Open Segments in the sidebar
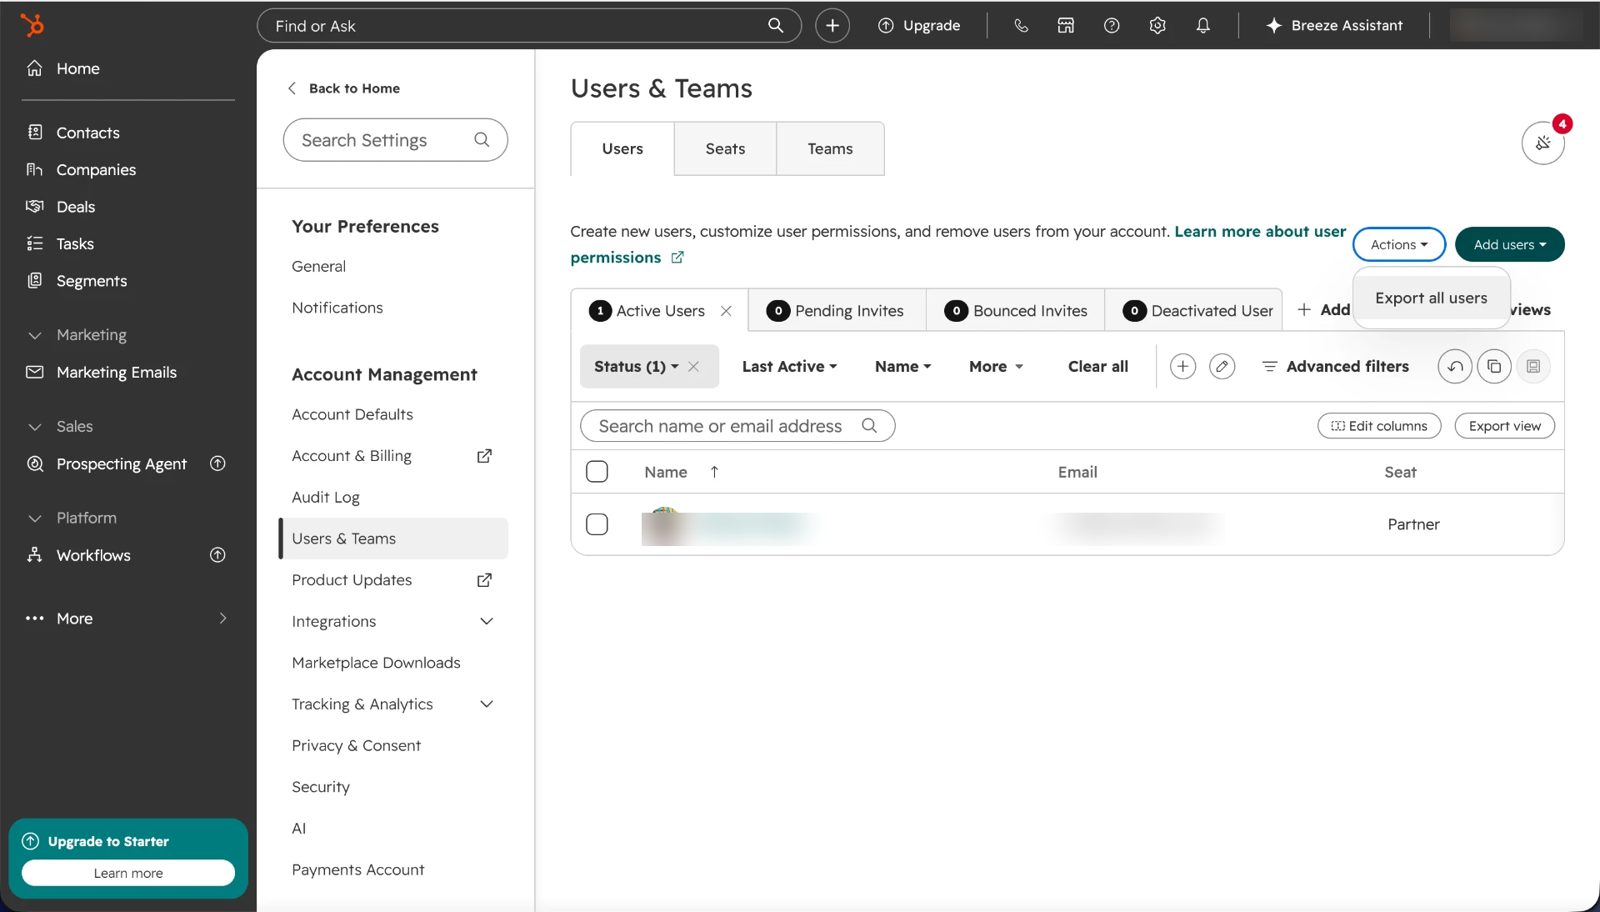This screenshot has width=1600, height=912. click(91, 280)
